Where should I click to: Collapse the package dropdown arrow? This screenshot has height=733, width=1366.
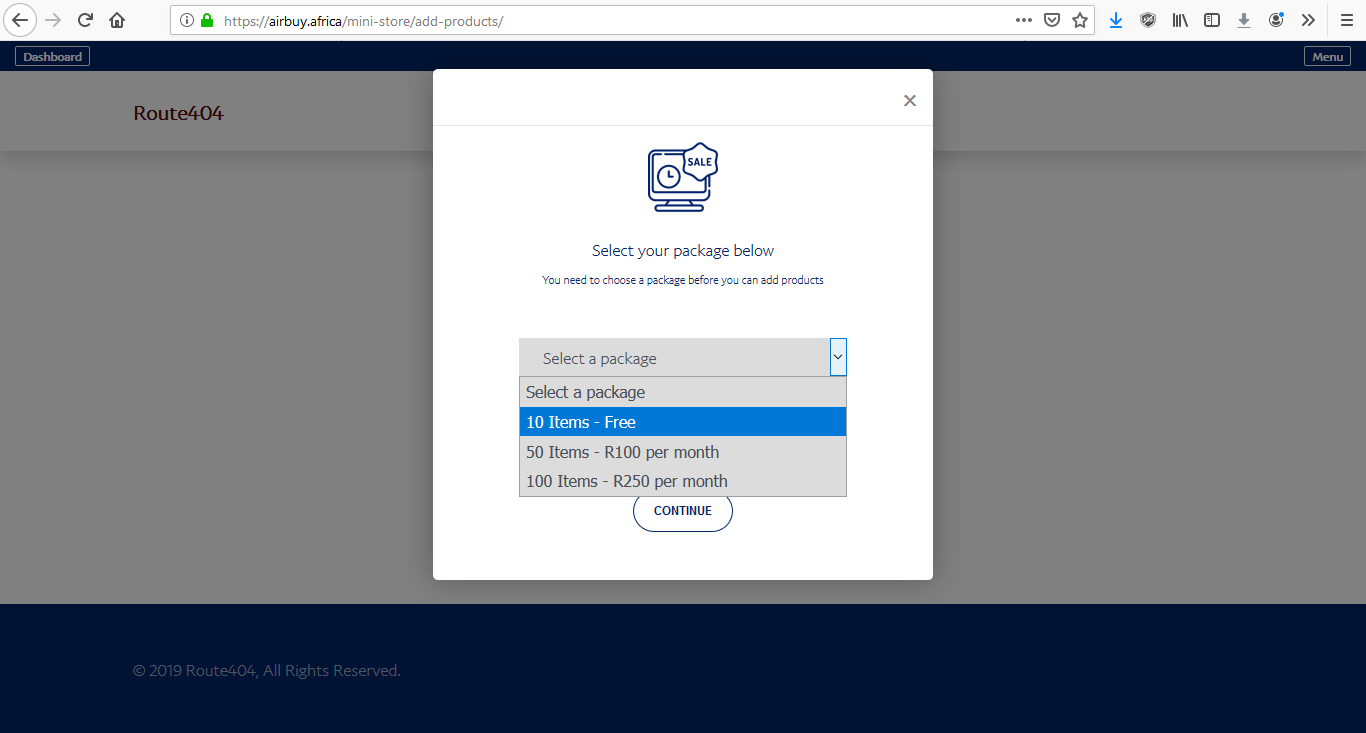coord(838,357)
